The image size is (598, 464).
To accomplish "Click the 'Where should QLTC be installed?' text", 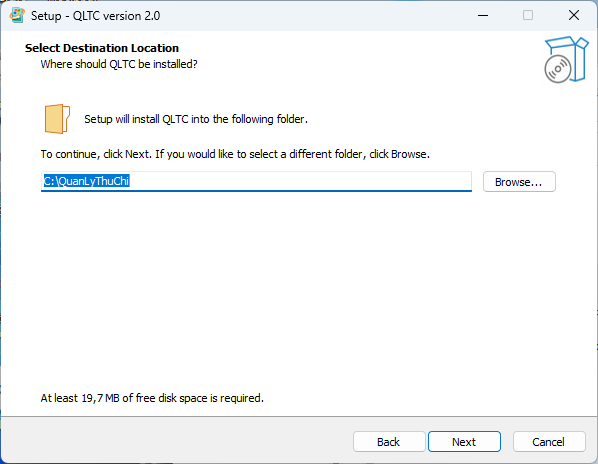I will point(119,64).
